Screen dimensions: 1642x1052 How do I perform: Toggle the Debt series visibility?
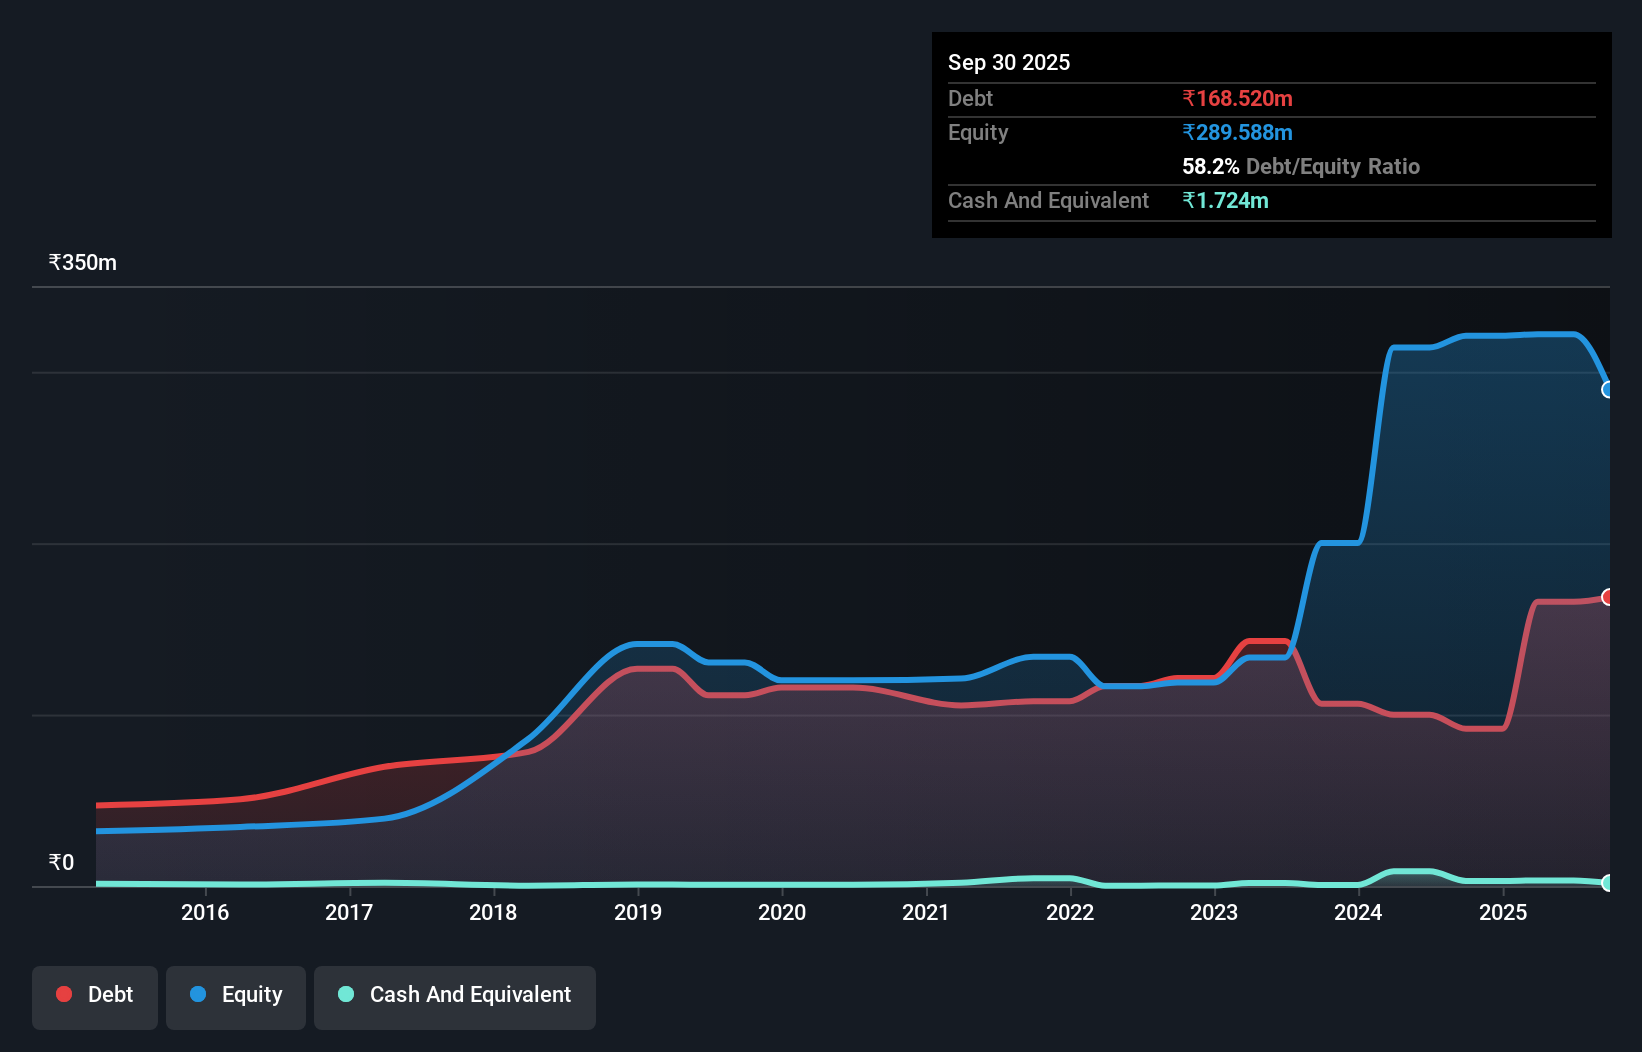coord(95,997)
